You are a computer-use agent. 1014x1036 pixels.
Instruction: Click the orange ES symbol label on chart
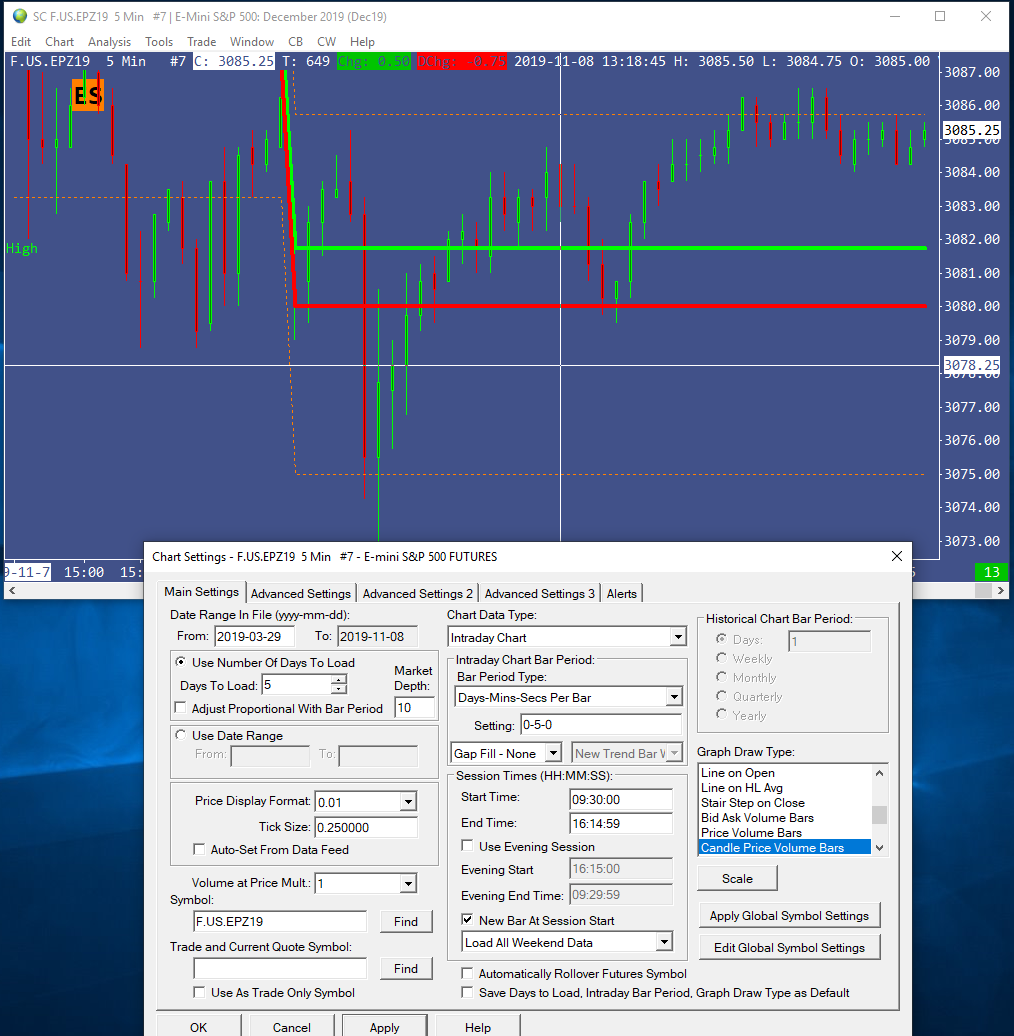click(87, 96)
